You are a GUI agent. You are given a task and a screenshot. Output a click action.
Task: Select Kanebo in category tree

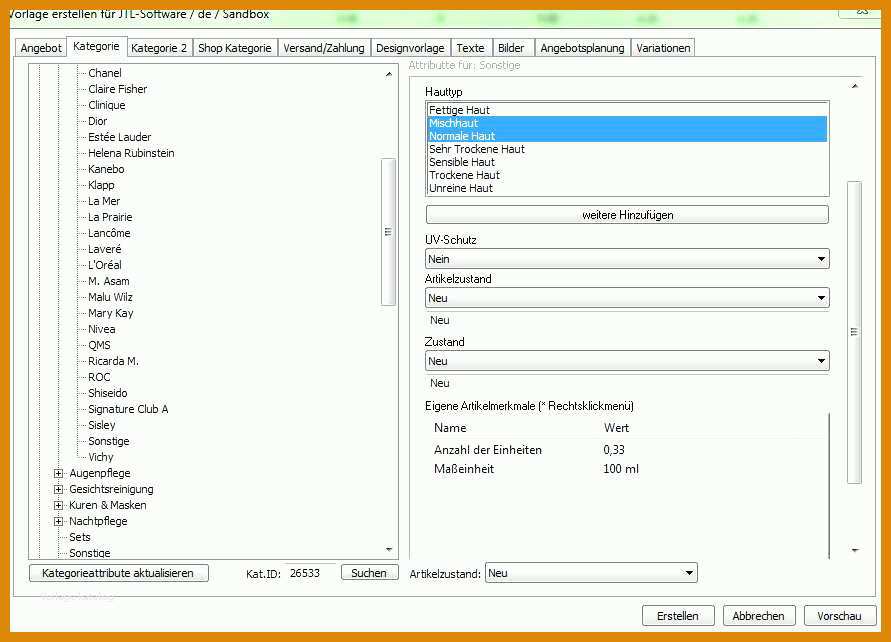[x=106, y=169]
